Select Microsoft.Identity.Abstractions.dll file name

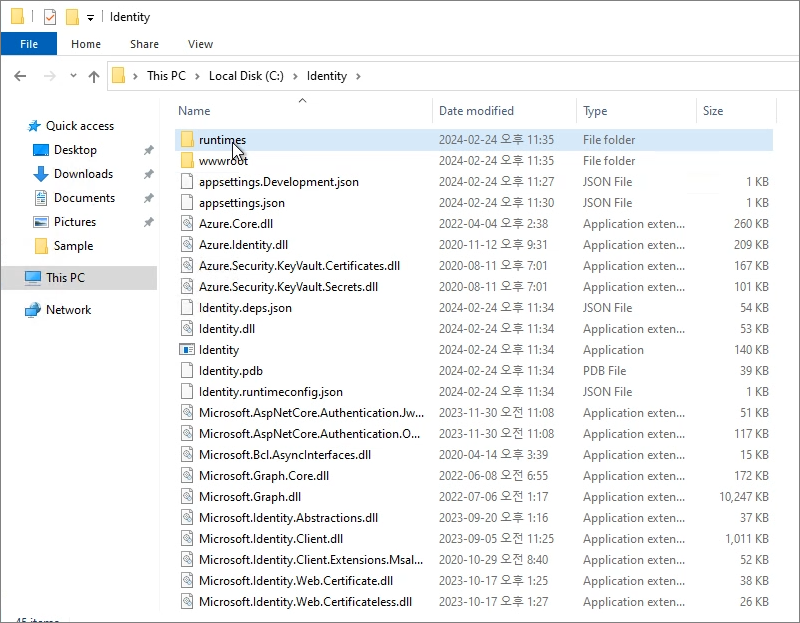click(x=288, y=517)
